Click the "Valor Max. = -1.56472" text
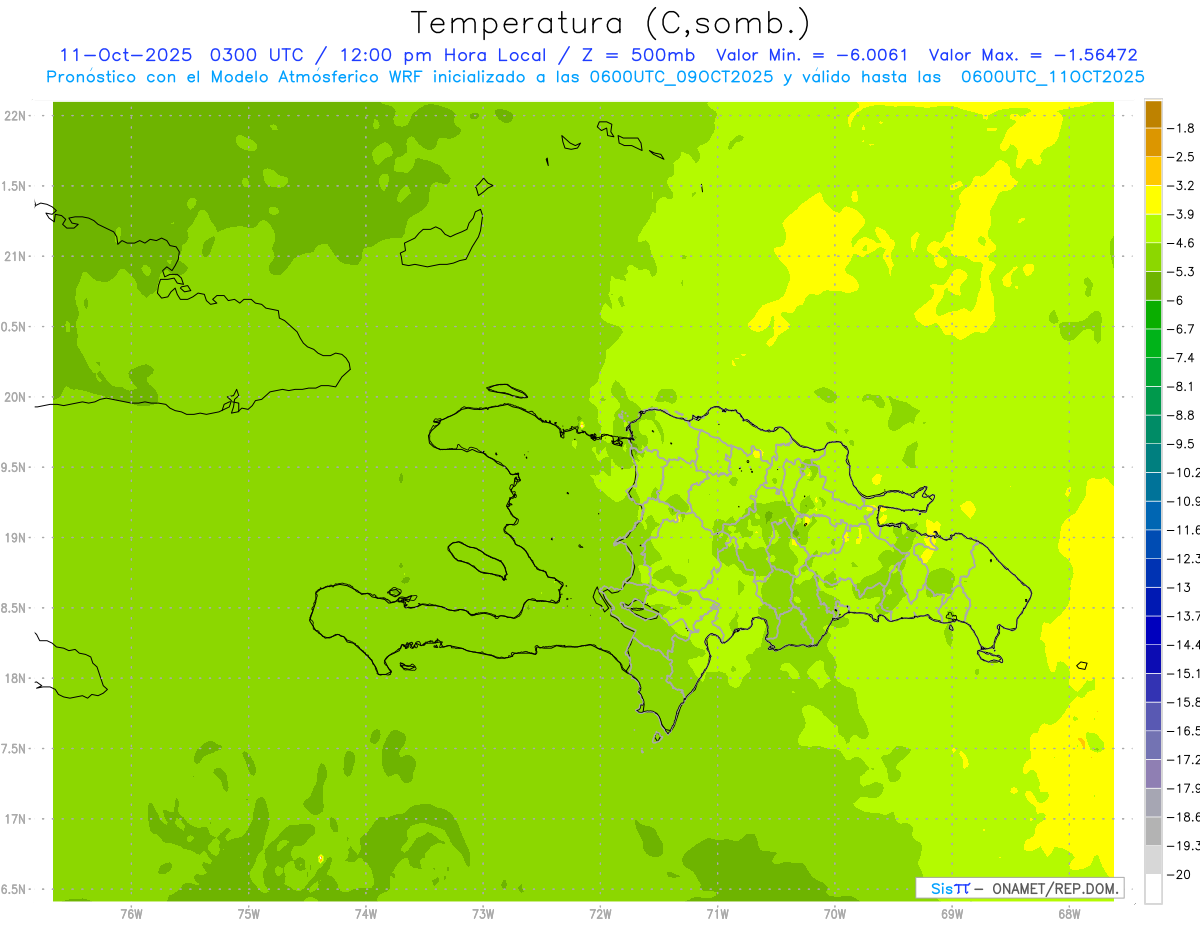This screenshot has width=1200, height=927. point(1034,55)
